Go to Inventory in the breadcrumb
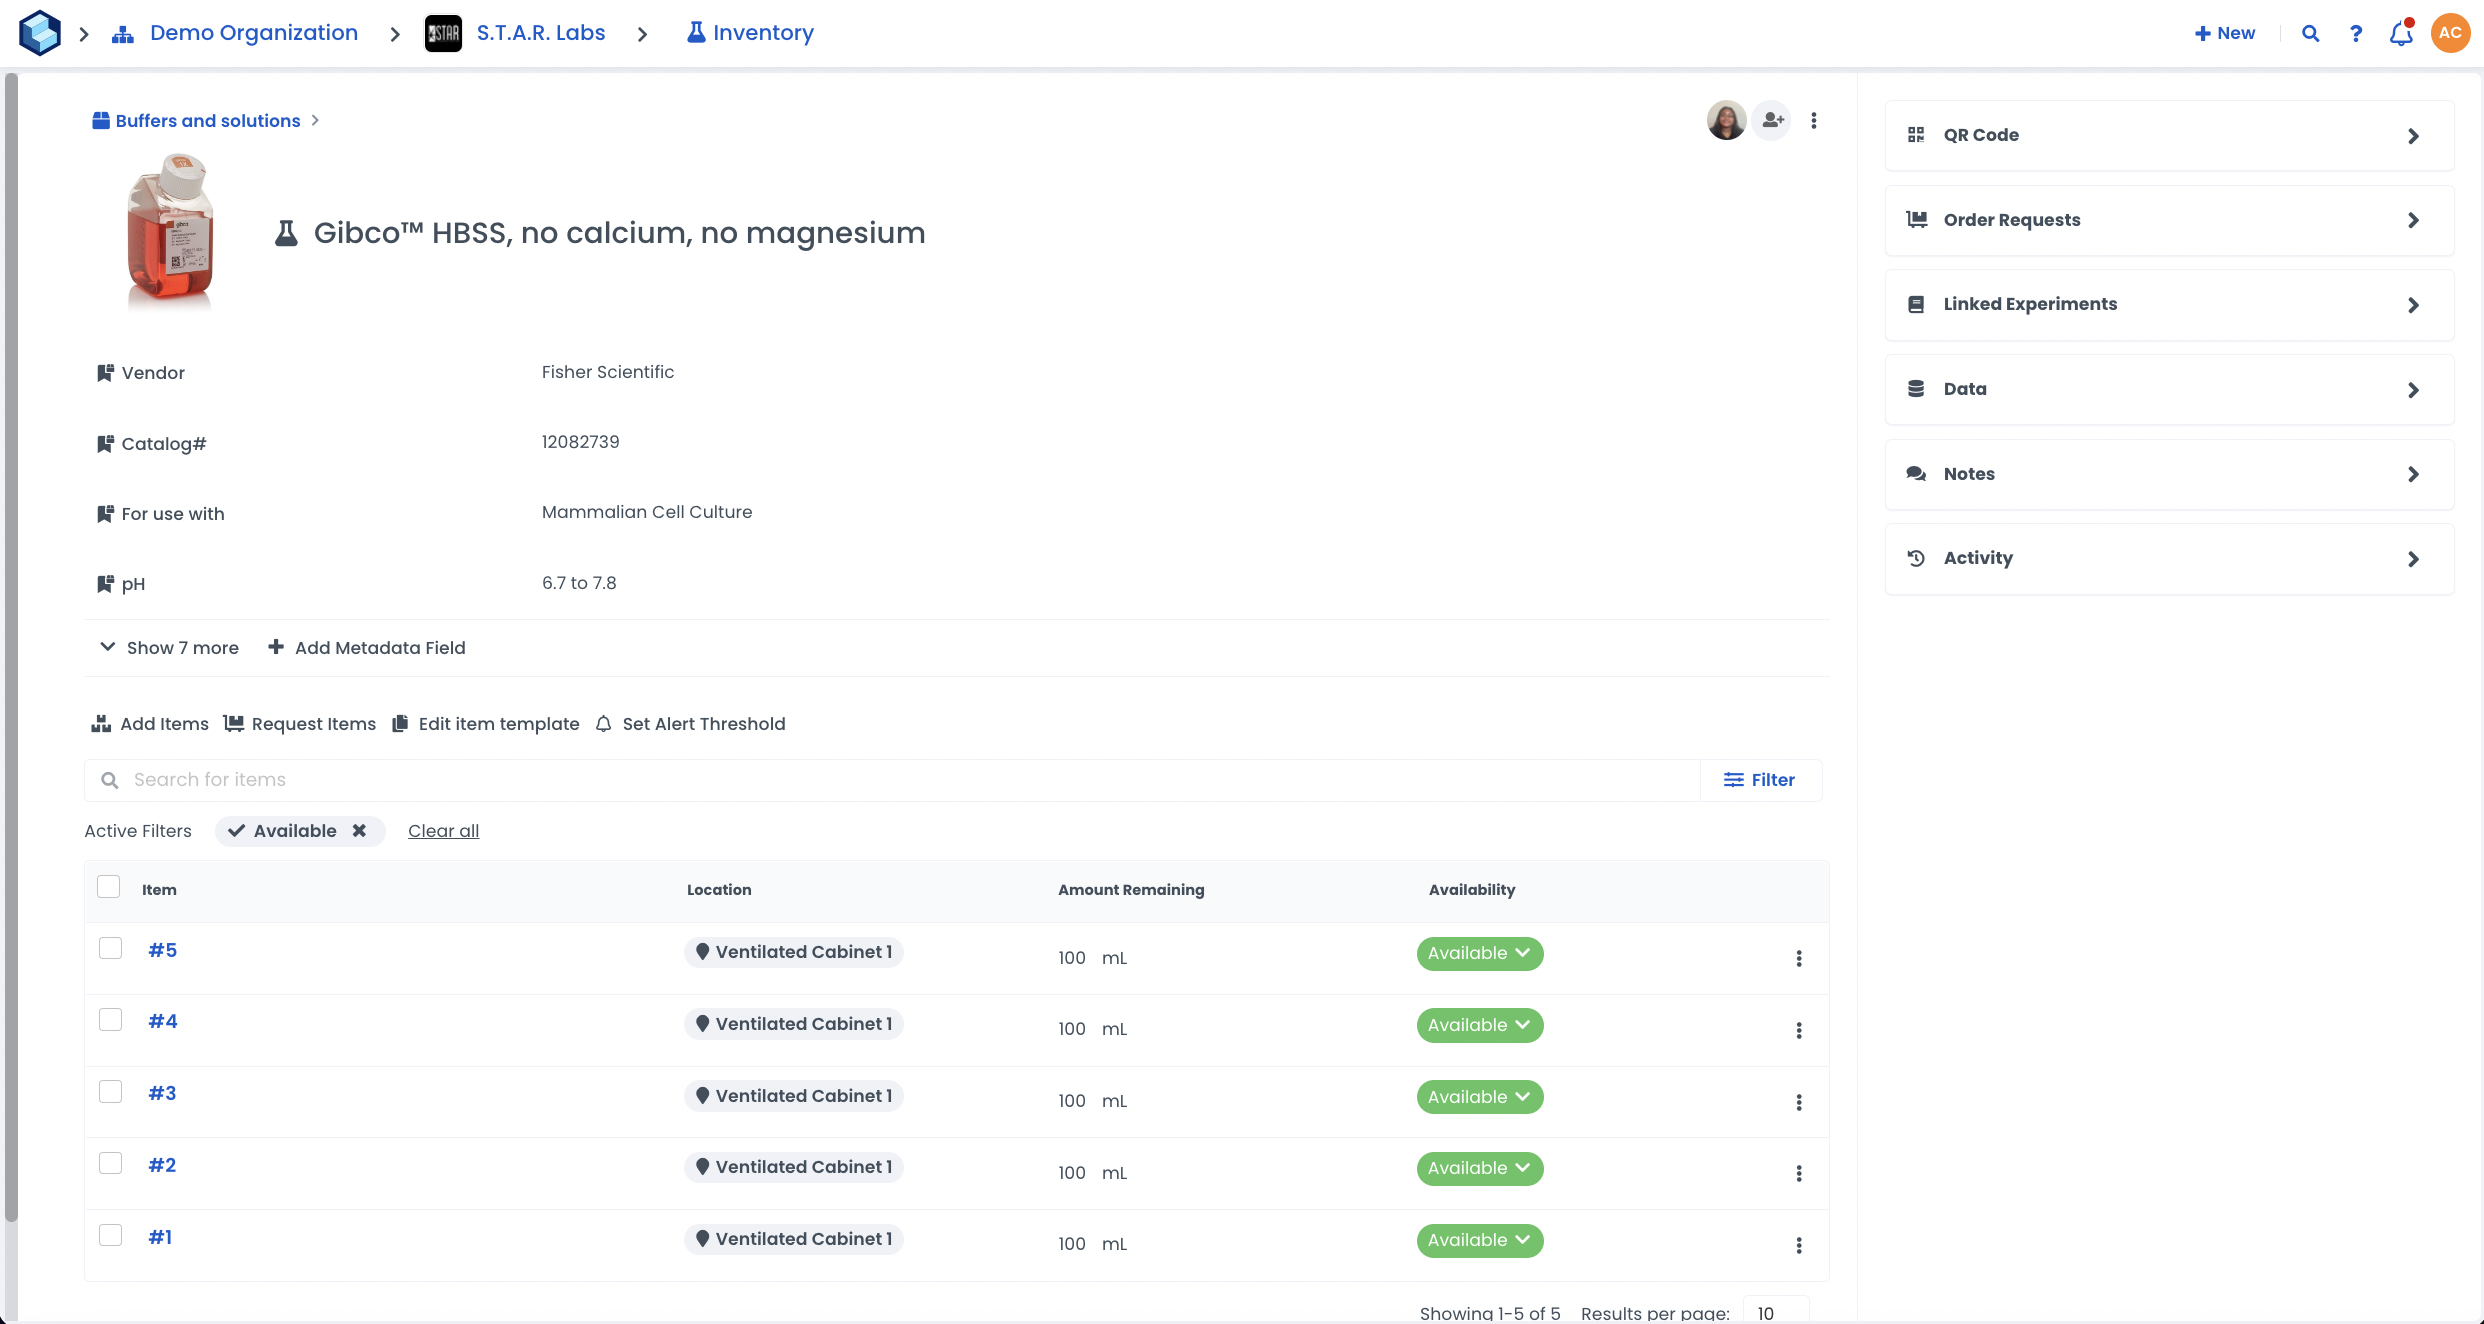The height and width of the screenshot is (1324, 2484). (762, 33)
